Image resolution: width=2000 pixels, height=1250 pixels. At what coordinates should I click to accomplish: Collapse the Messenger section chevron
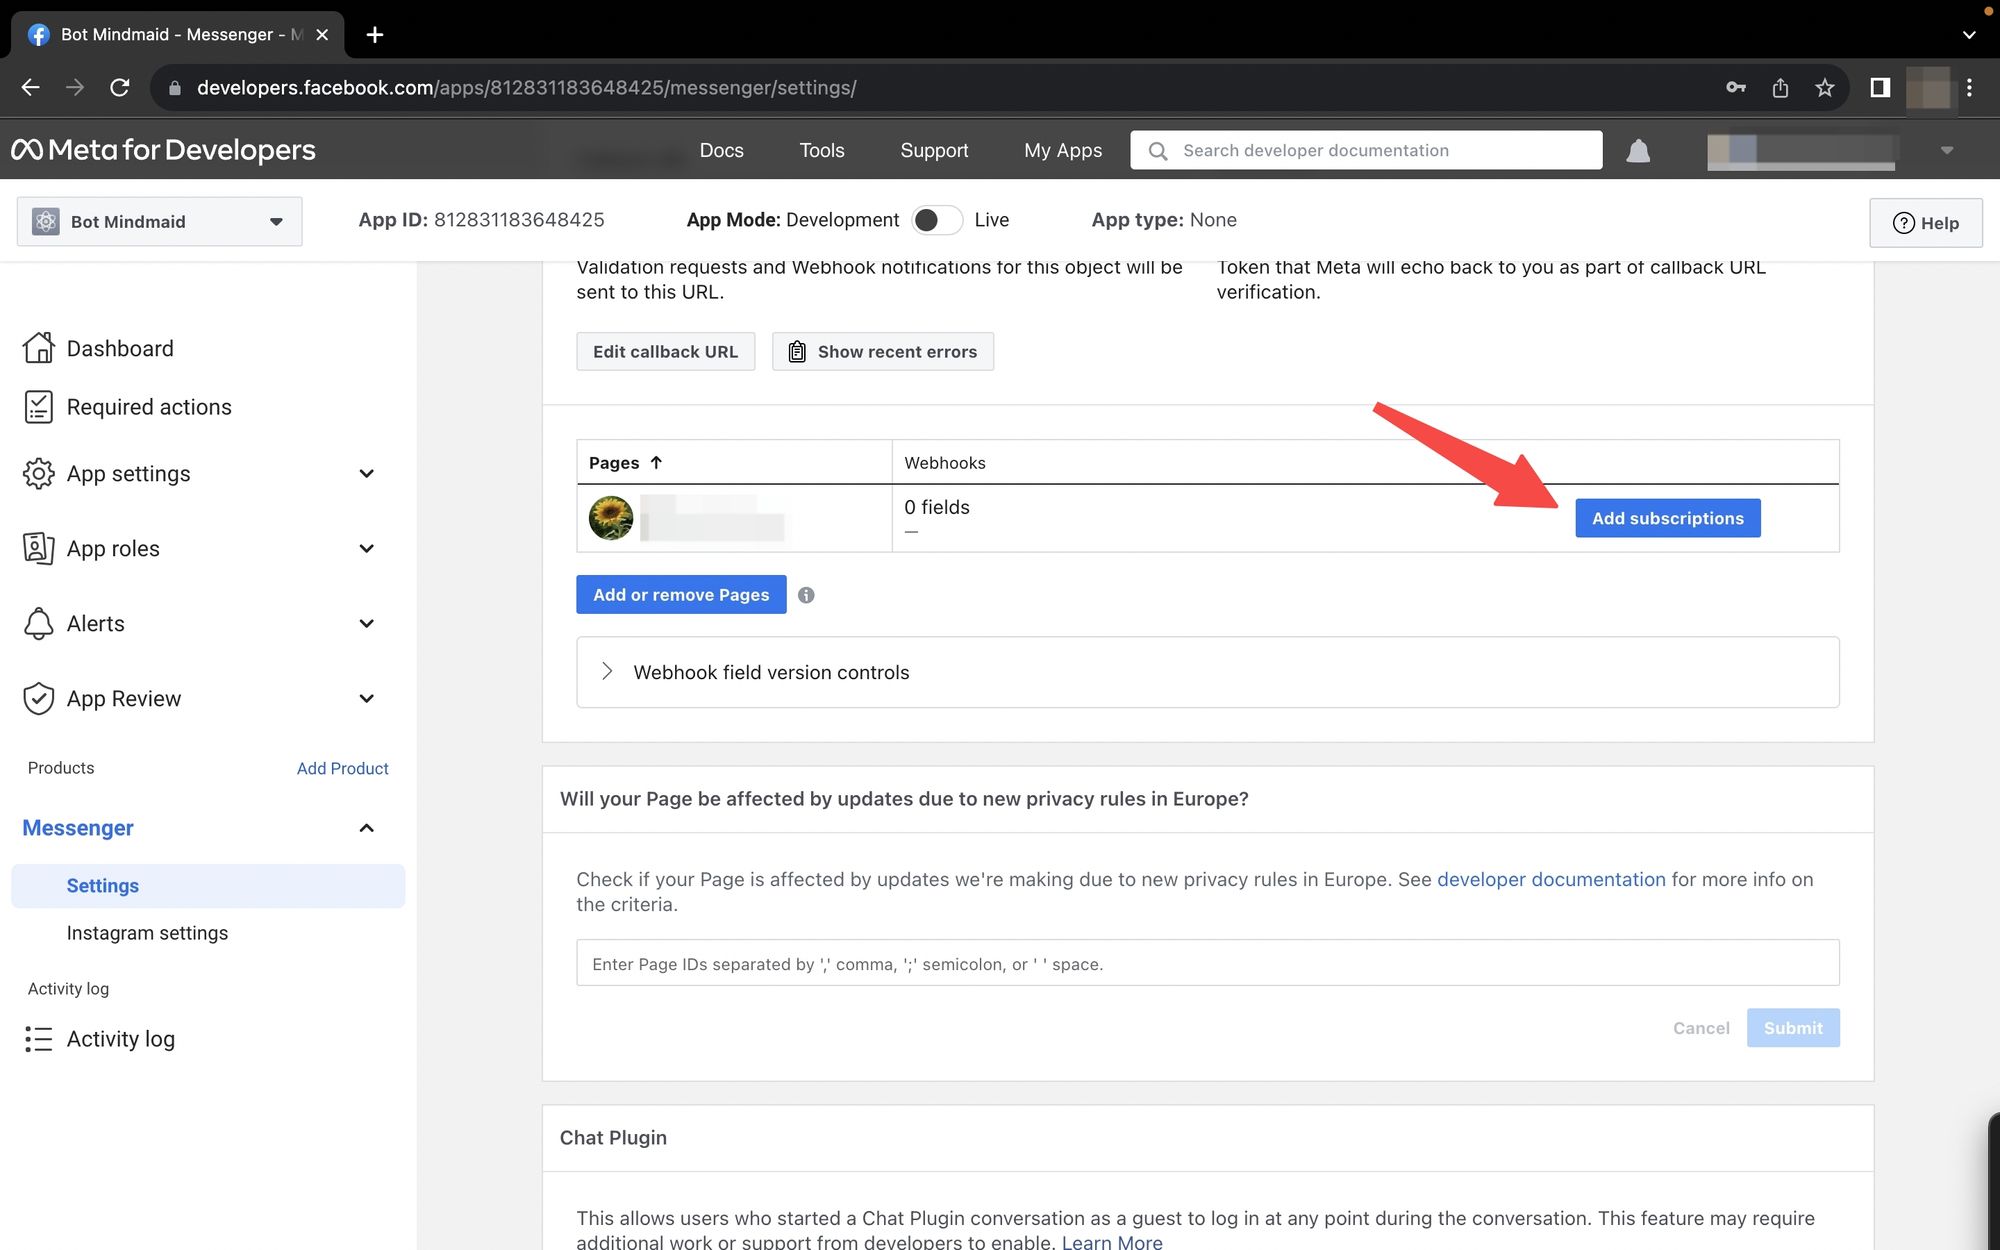(x=367, y=828)
